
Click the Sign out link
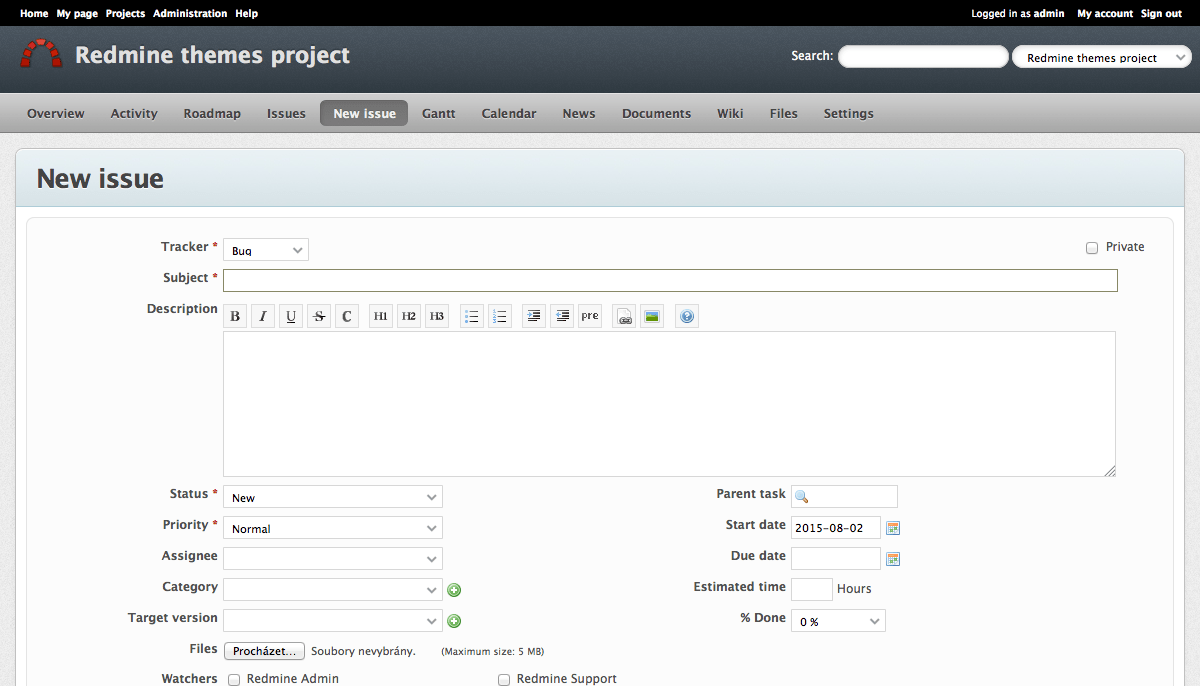tap(1161, 13)
